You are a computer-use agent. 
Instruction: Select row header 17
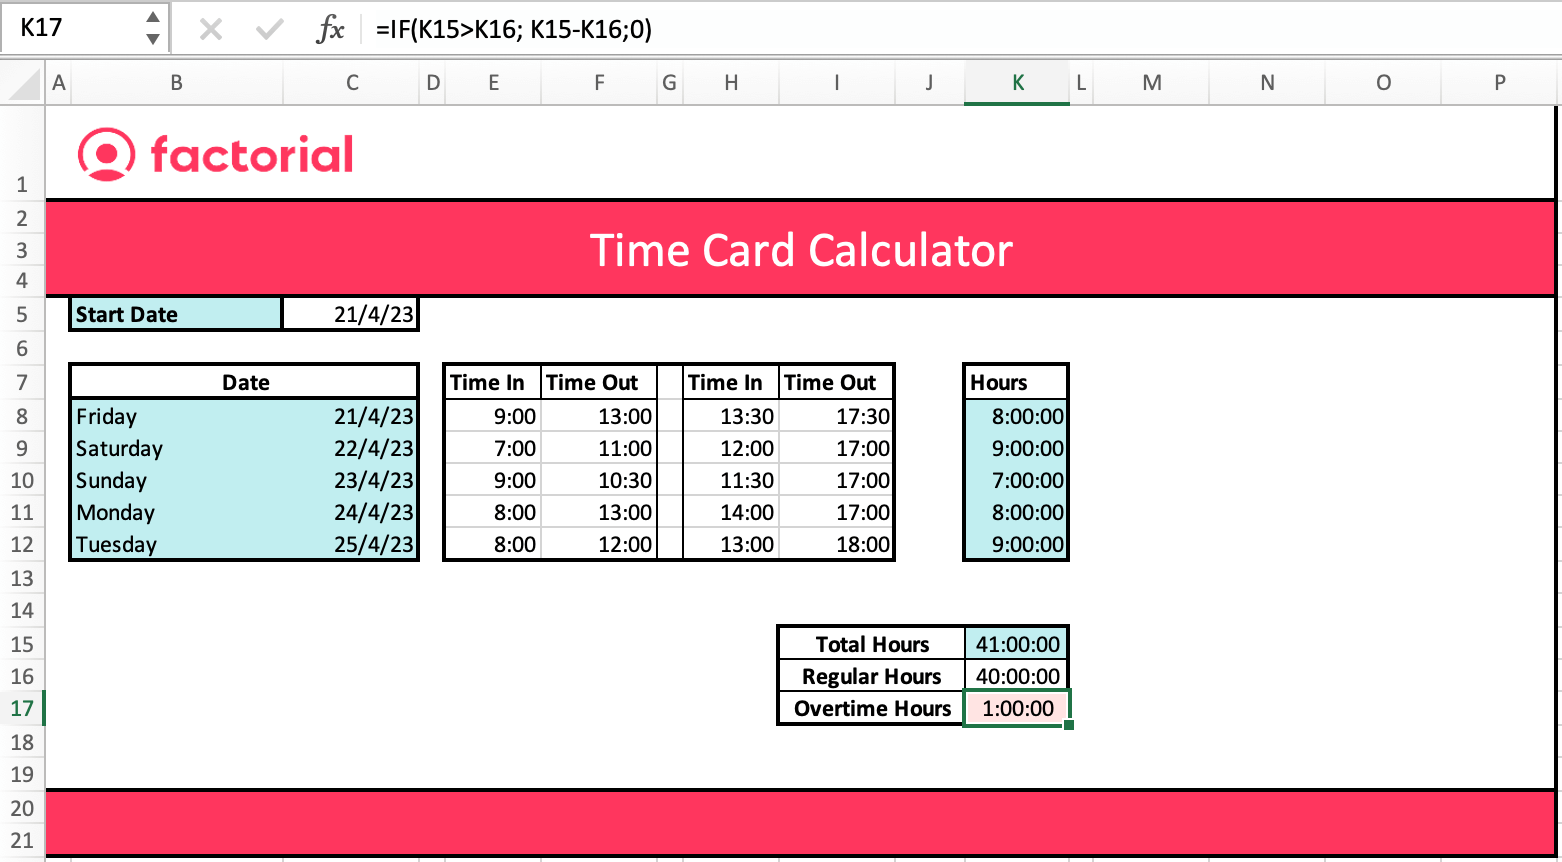point(23,708)
